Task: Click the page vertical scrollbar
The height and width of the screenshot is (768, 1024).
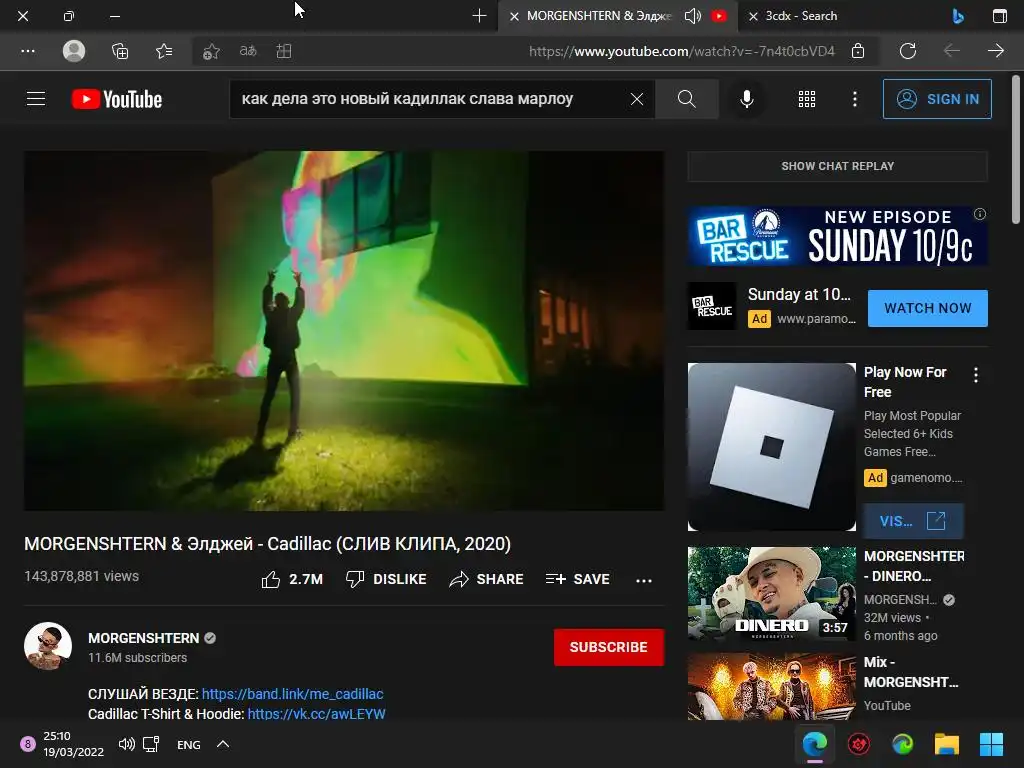Action: [x=1017, y=150]
